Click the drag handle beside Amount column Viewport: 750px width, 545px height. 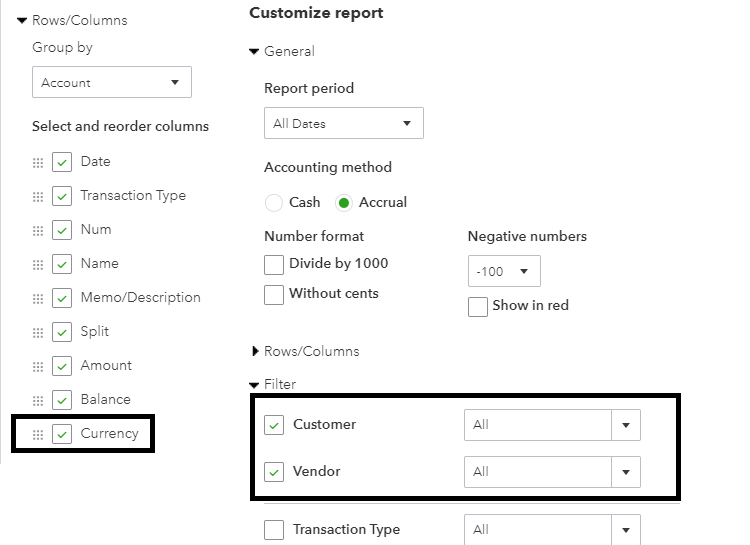pyautogui.click(x=38, y=367)
